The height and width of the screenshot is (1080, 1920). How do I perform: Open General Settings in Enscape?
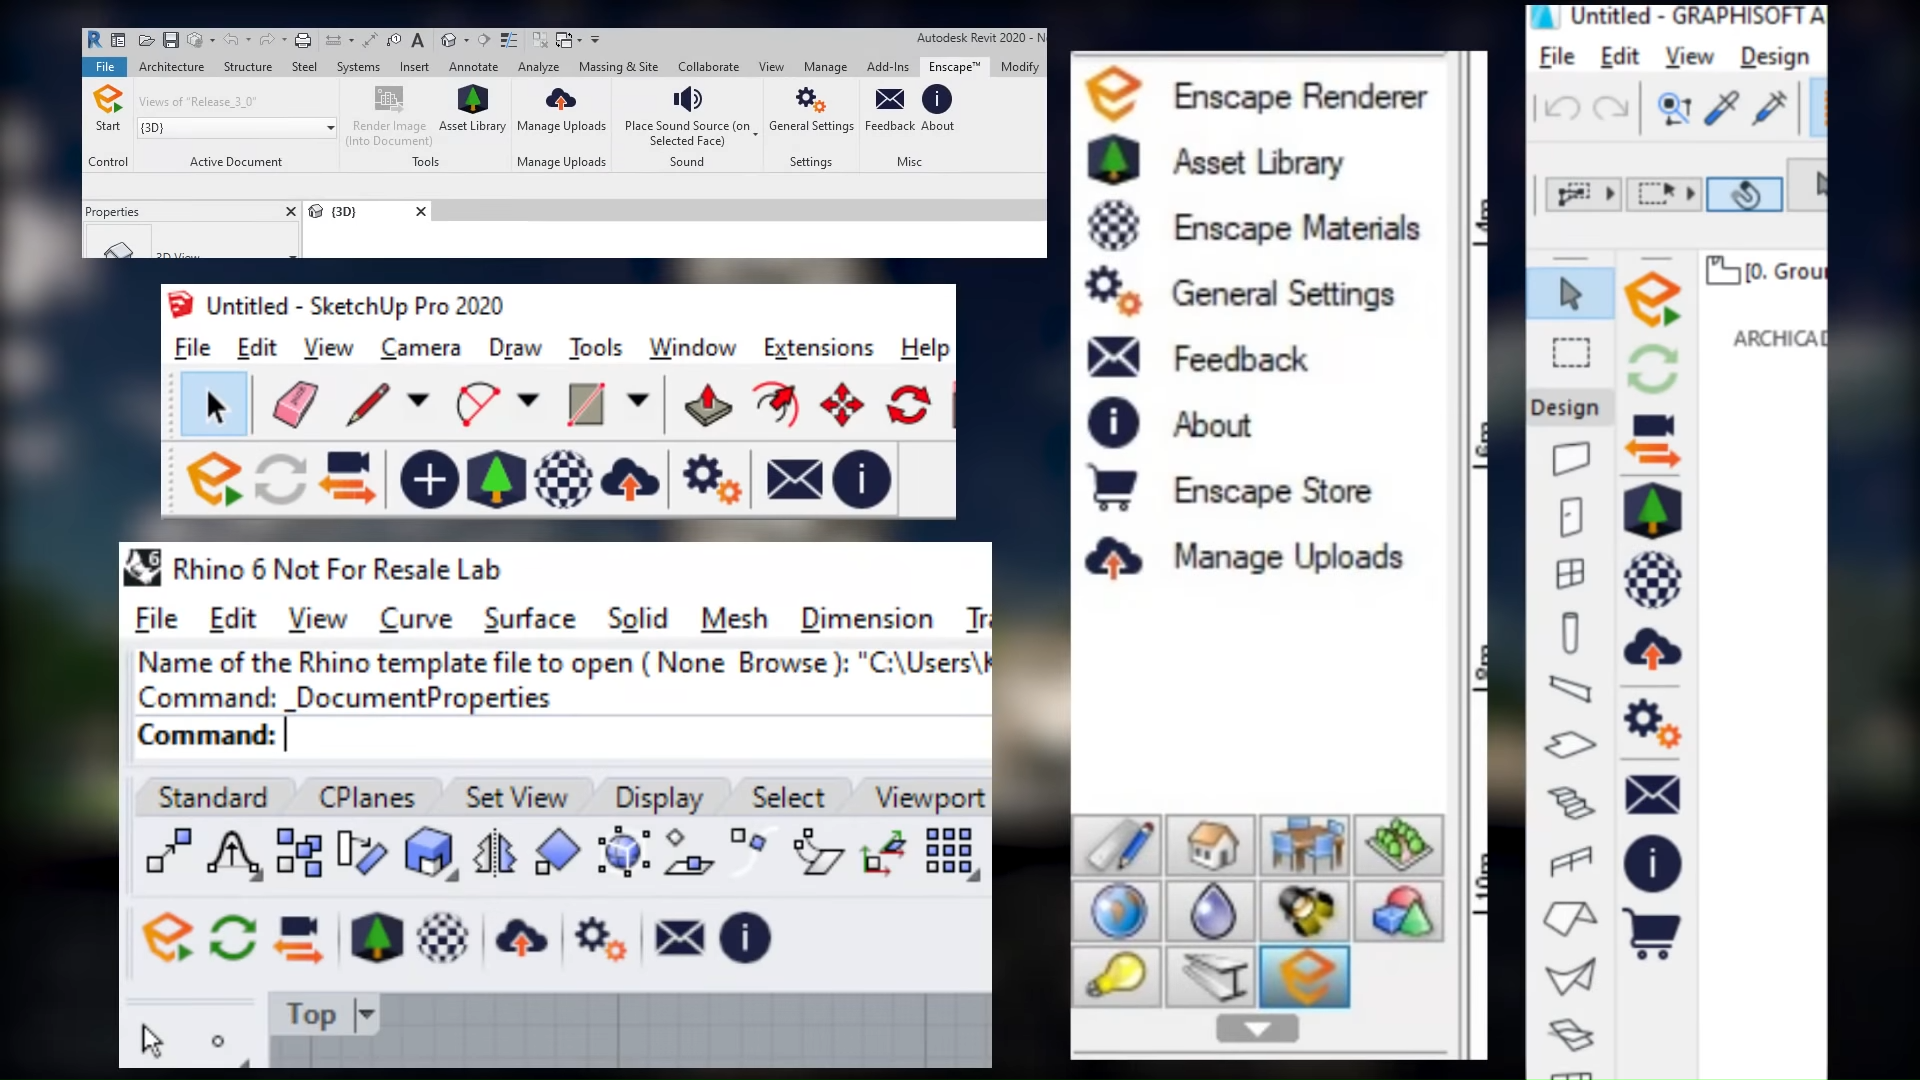[x=1278, y=293]
